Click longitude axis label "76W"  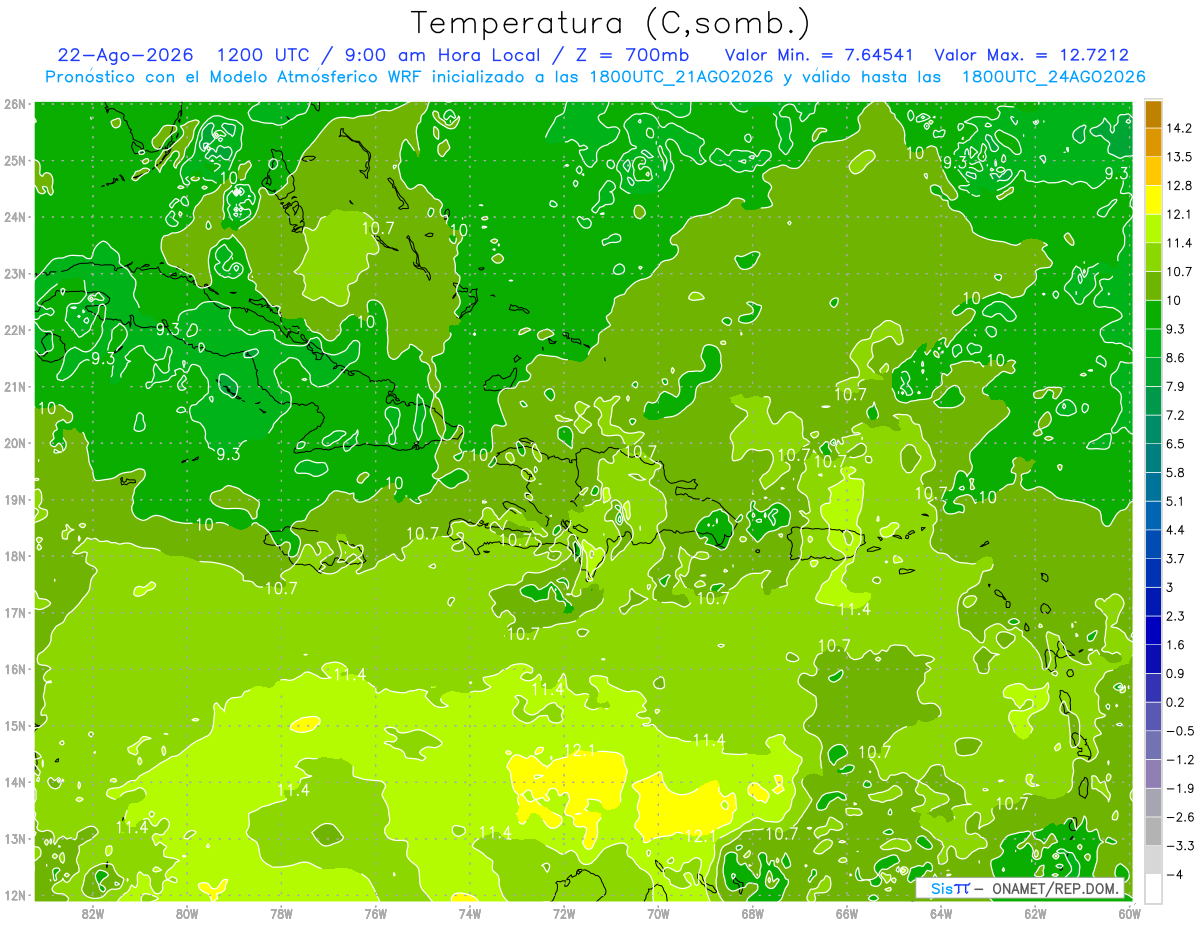click(375, 914)
